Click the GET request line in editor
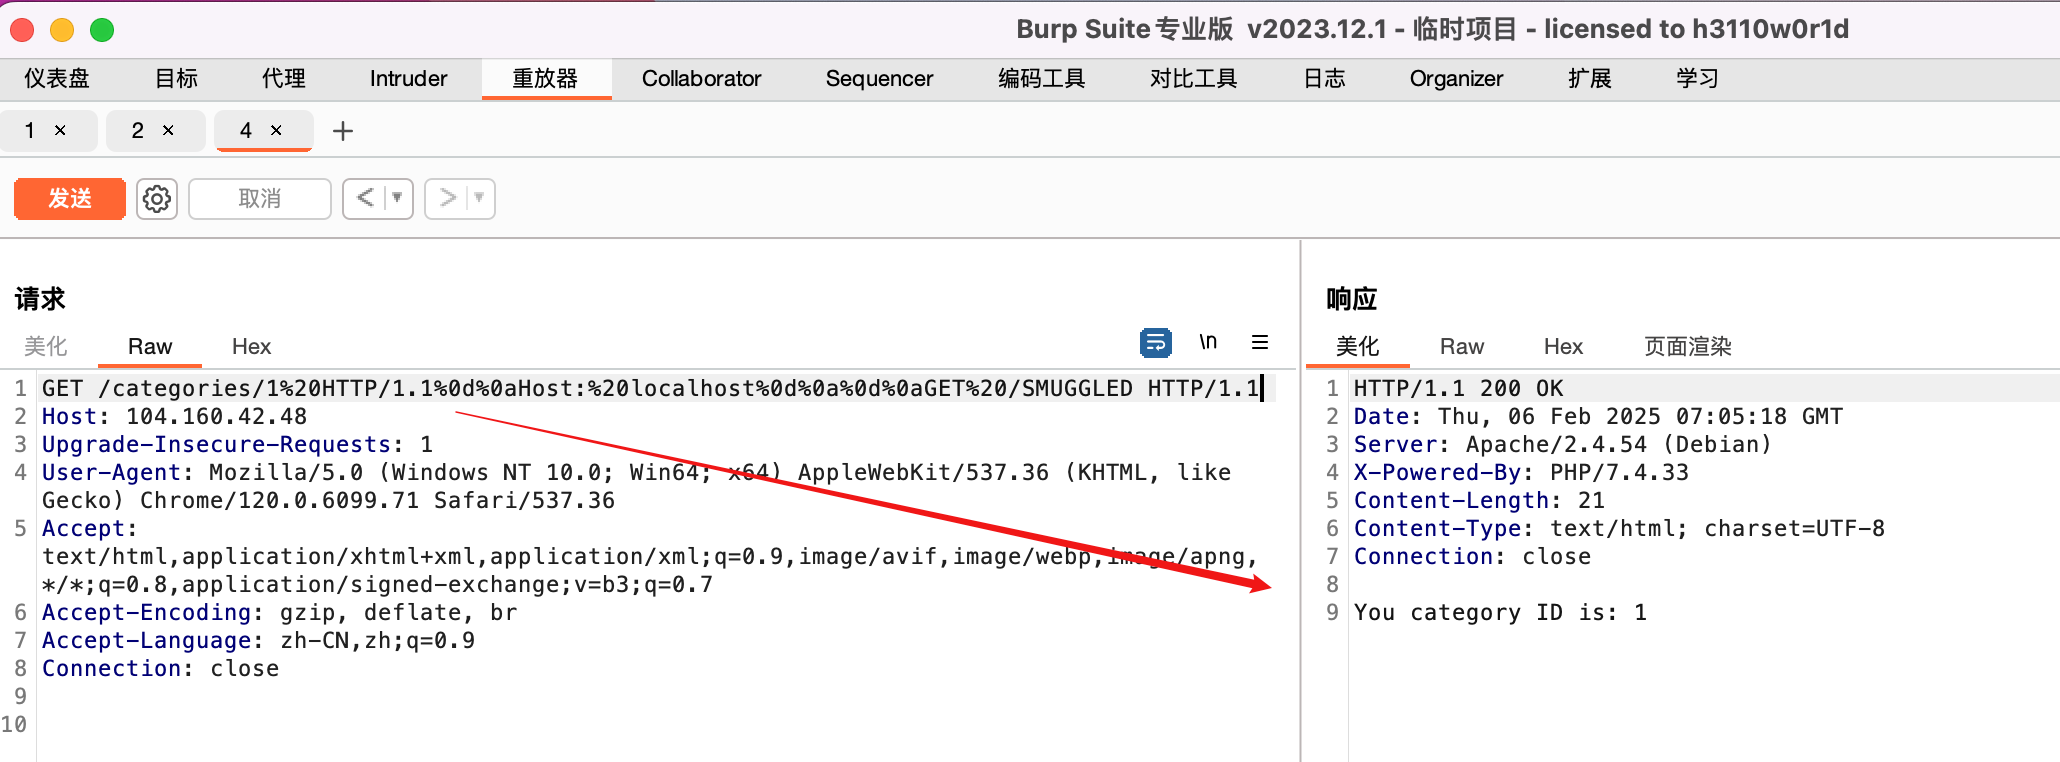This screenshot has width=2060, height=762. coord(650,388)
